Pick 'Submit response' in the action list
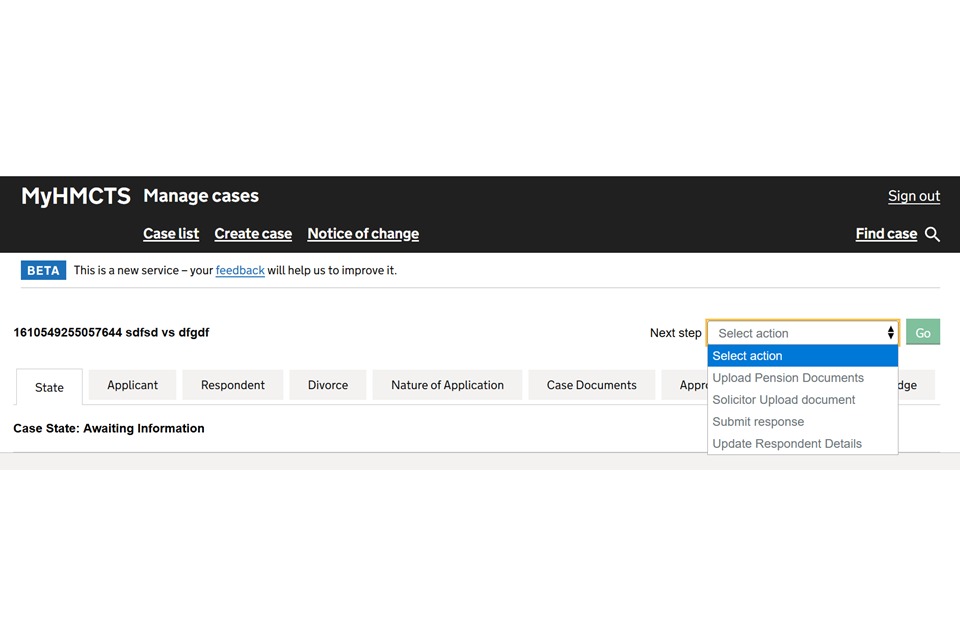 (758, 422)
